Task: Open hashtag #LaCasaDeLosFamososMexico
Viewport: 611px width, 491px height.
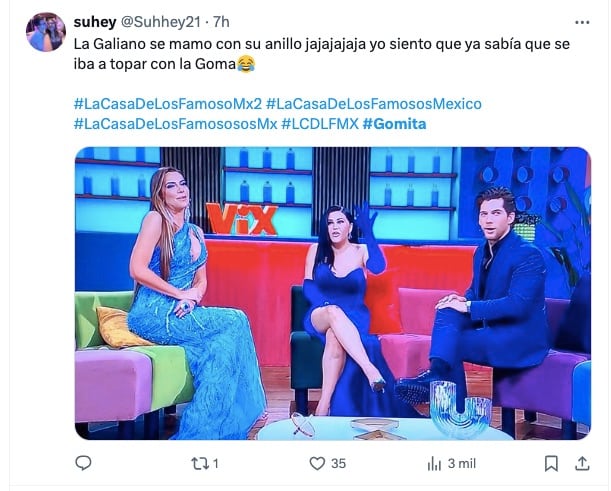Action: 374,104
